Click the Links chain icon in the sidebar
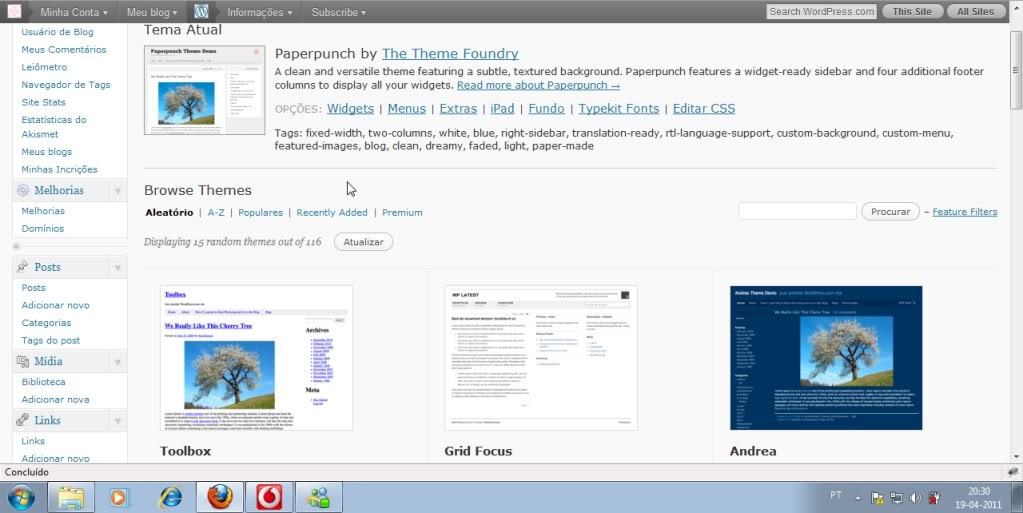 click(21, 420)
